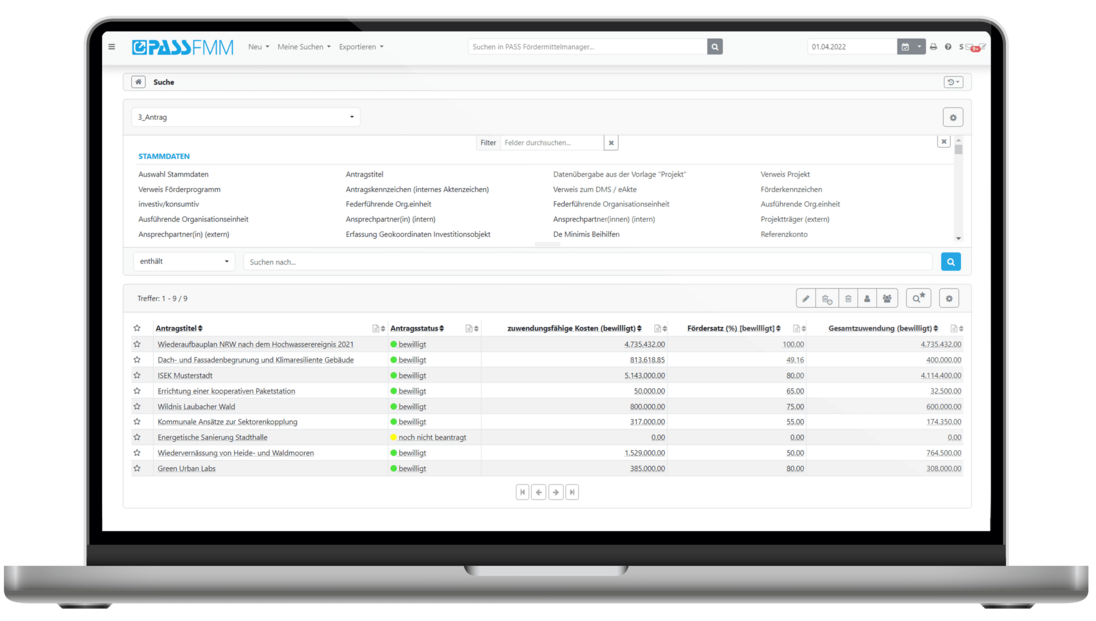Click the save search star-magnifier icon

[x=918, y=299]
